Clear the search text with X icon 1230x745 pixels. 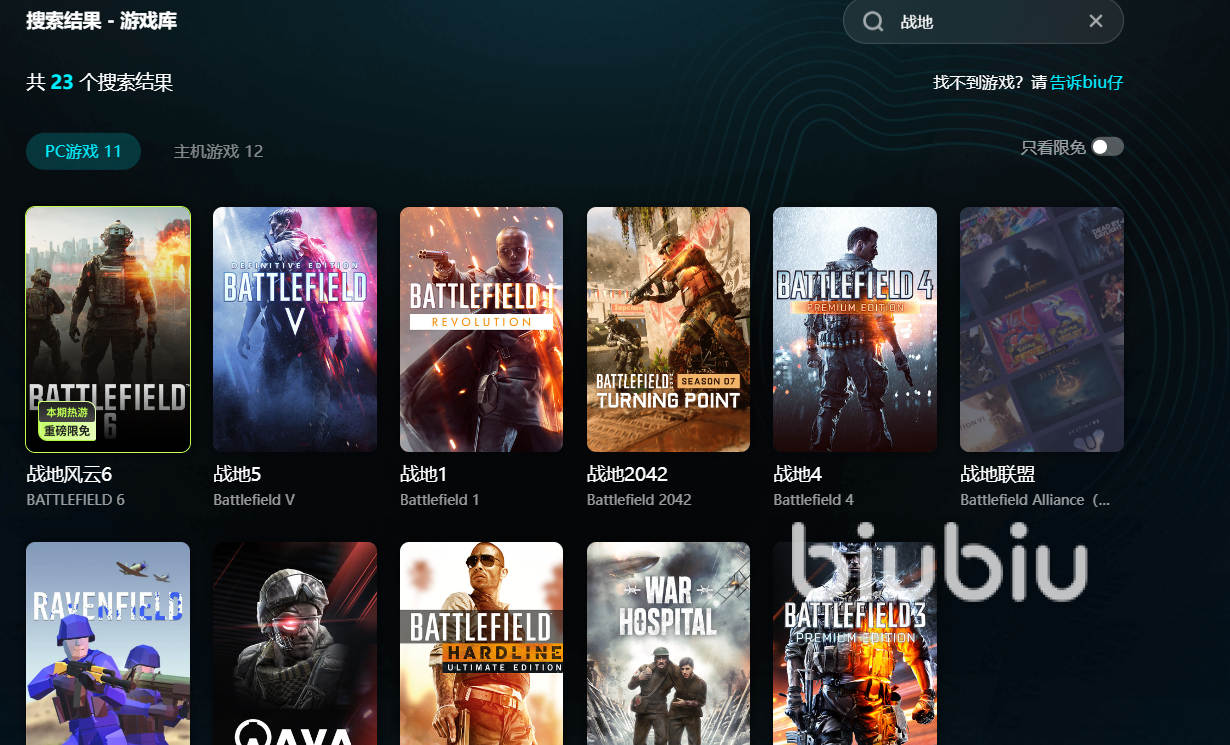pyautogui.click(x=1096, y=22)
